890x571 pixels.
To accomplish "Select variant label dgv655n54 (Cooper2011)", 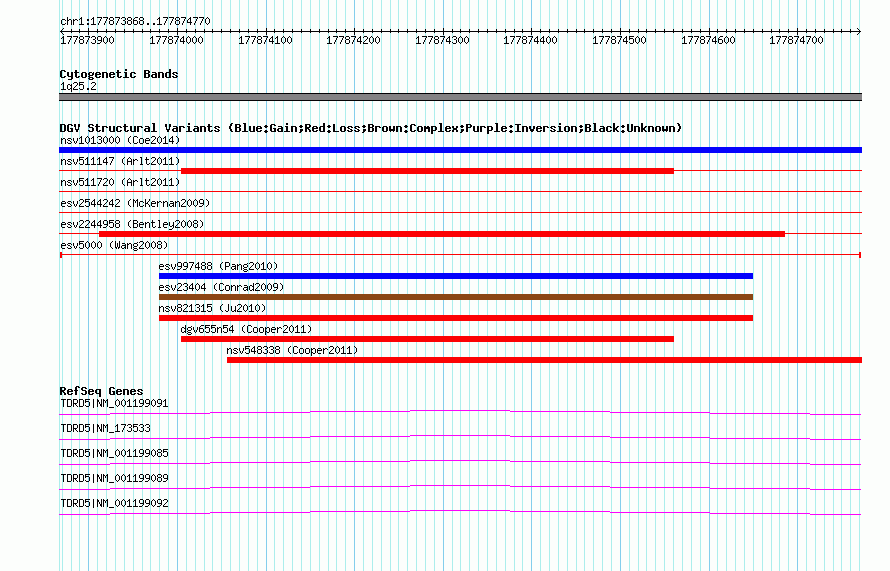I will (x=246, y=329).
